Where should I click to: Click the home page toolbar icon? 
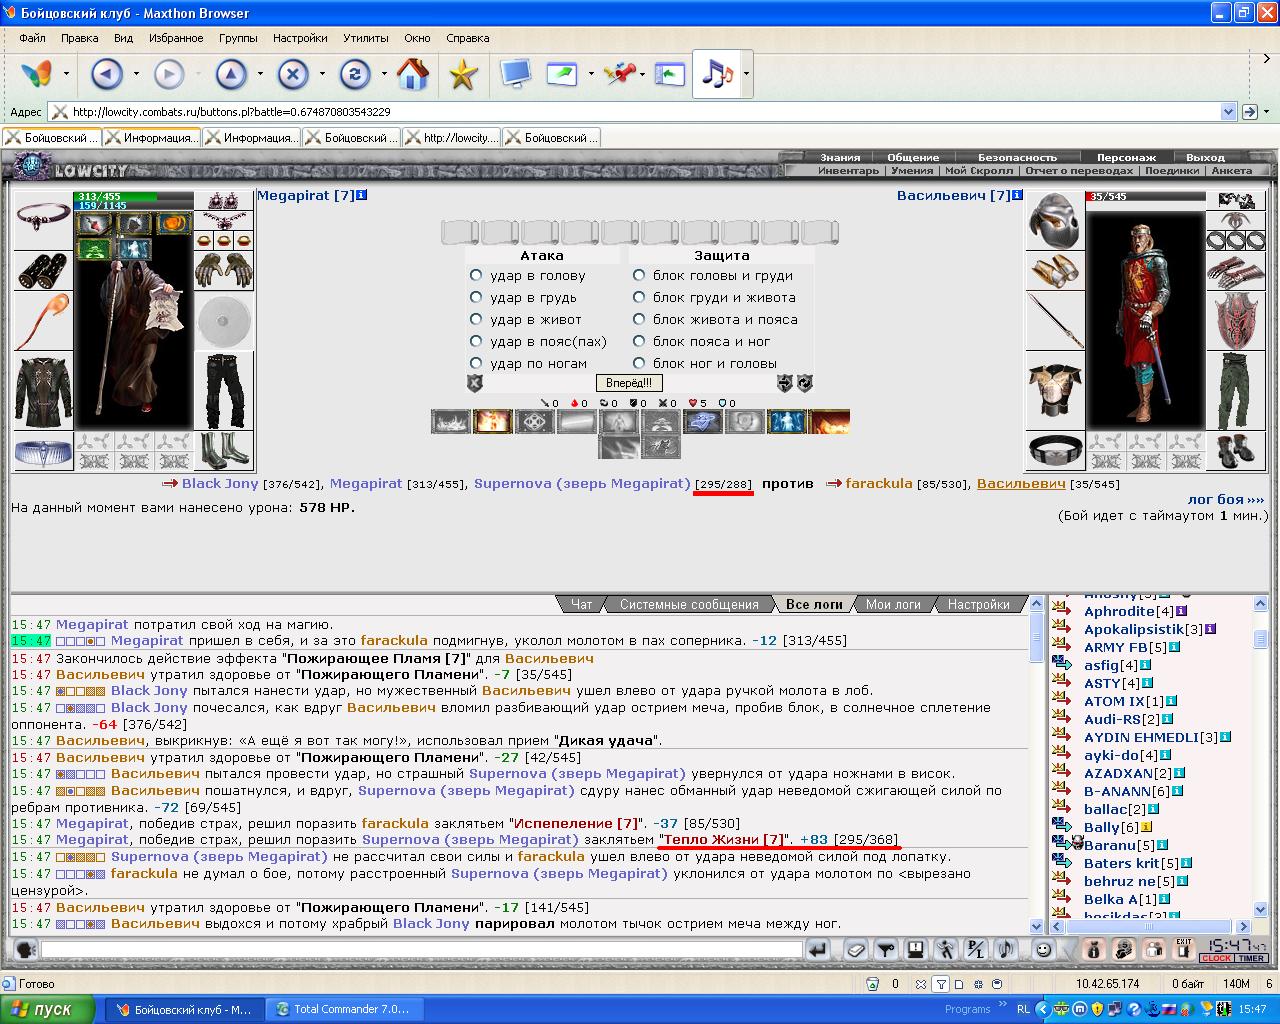(412, 74)
